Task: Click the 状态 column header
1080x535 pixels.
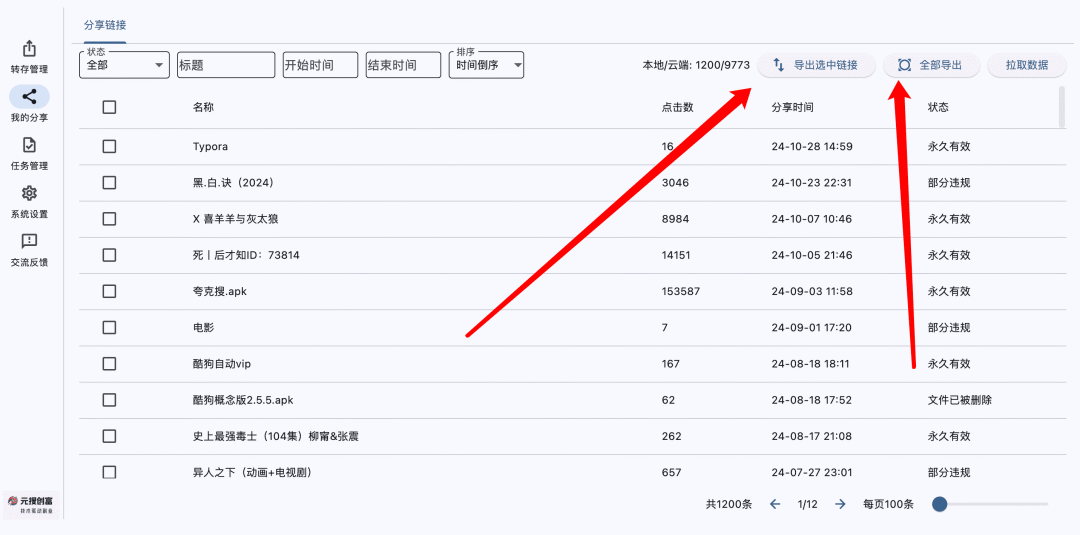Action: pos(938,107)
